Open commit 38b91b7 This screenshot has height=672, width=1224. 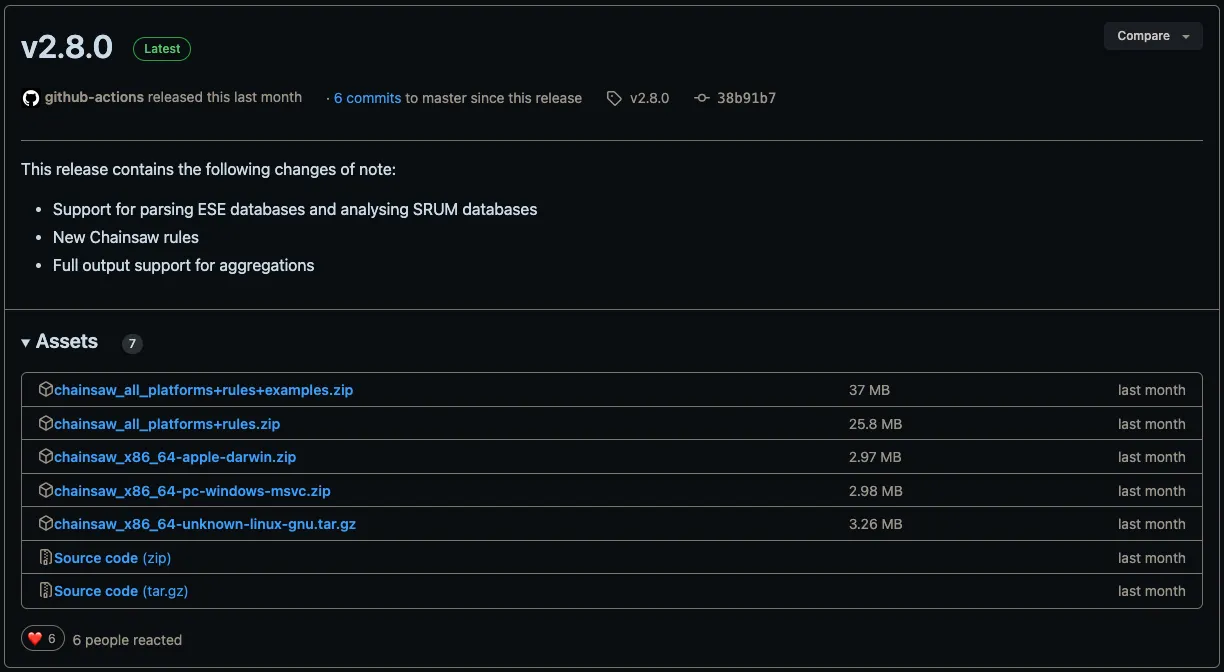(746, 98)
